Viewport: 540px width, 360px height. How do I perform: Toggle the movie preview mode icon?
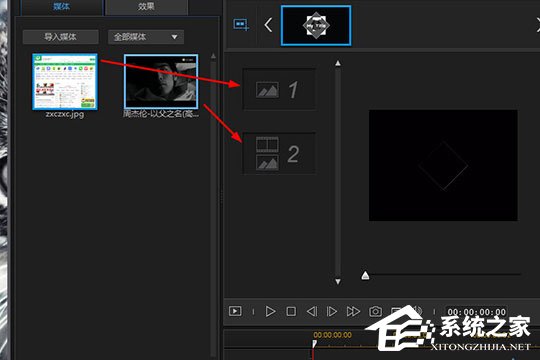(235, 311)
